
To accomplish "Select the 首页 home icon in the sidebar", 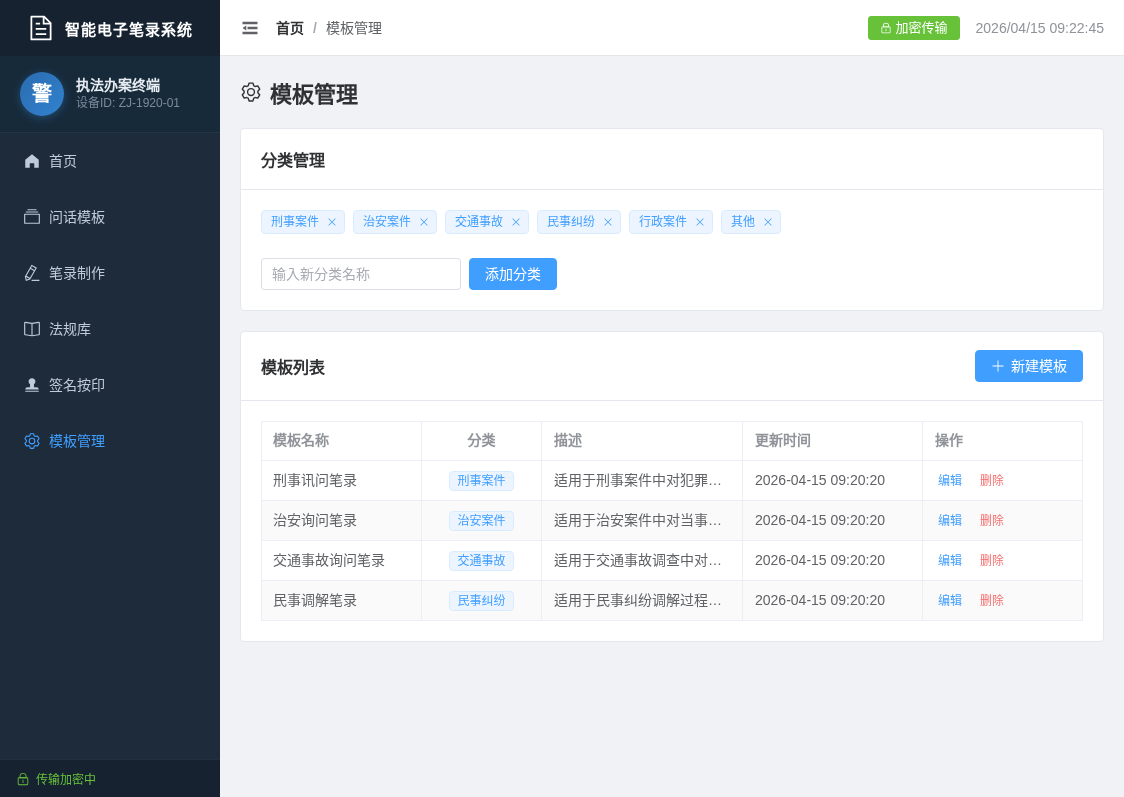I will point(32,161).
